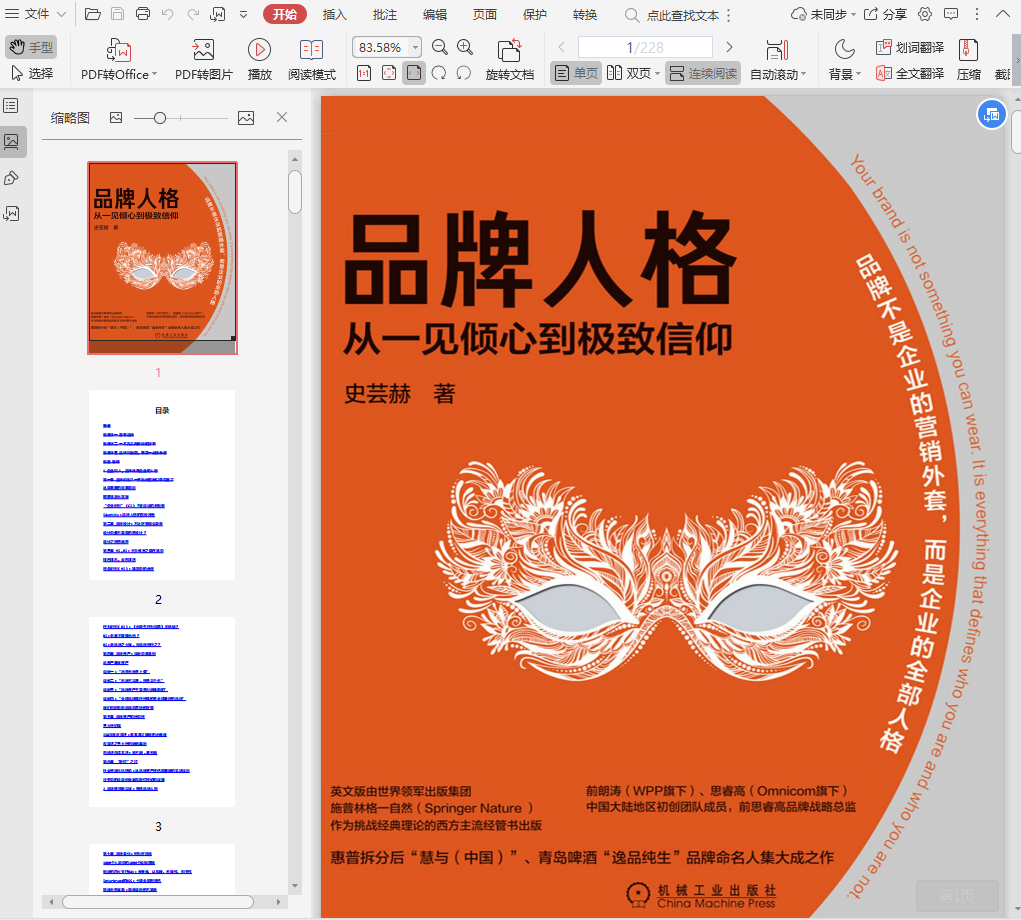1021x920 pixels.
Task: Toggle 连续阅读 continuous reading mode
Action: coord(703,73)
